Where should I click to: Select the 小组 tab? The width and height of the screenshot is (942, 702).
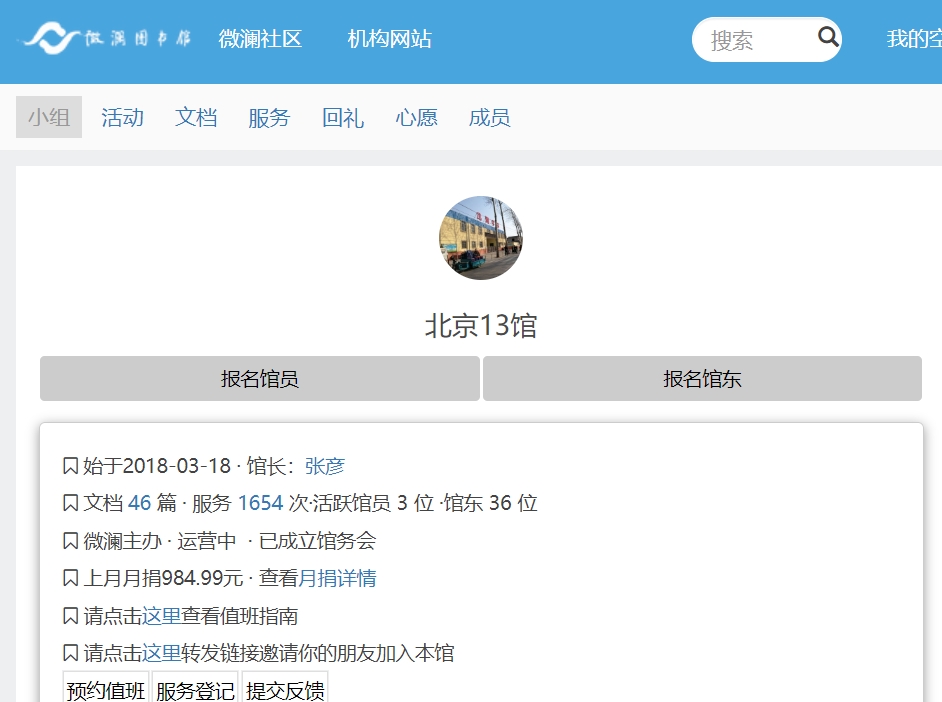49,118
